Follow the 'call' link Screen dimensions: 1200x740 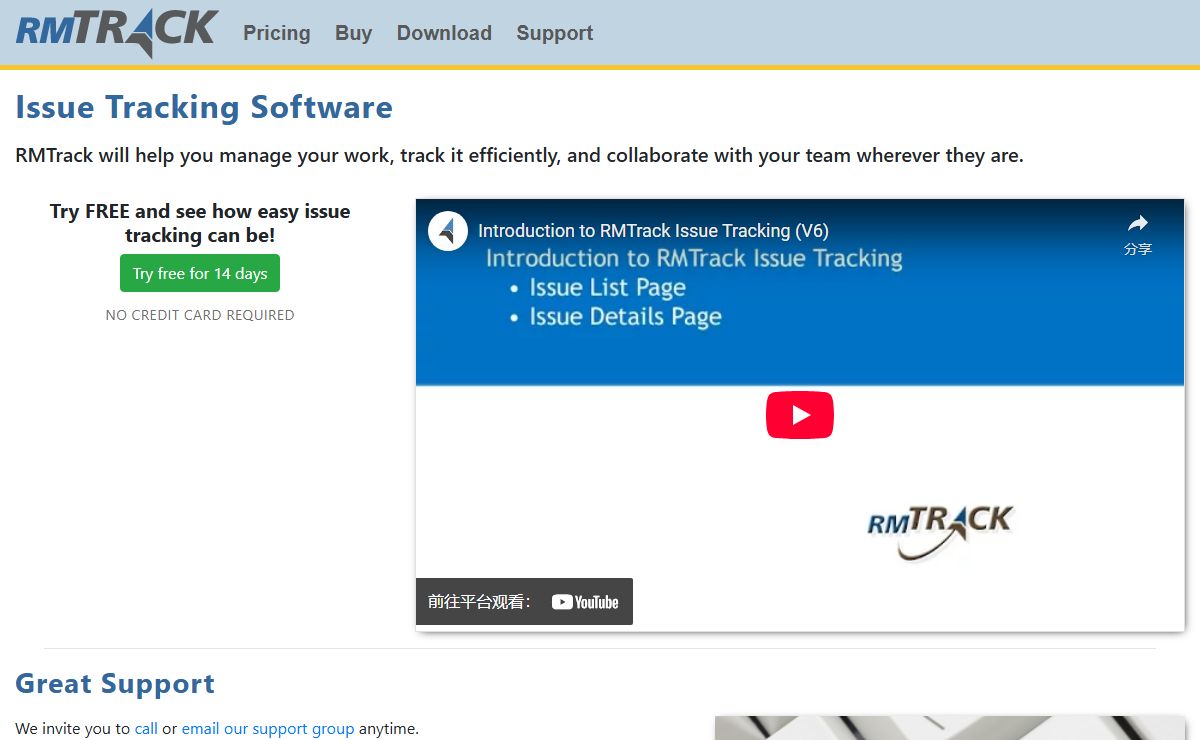146,728
